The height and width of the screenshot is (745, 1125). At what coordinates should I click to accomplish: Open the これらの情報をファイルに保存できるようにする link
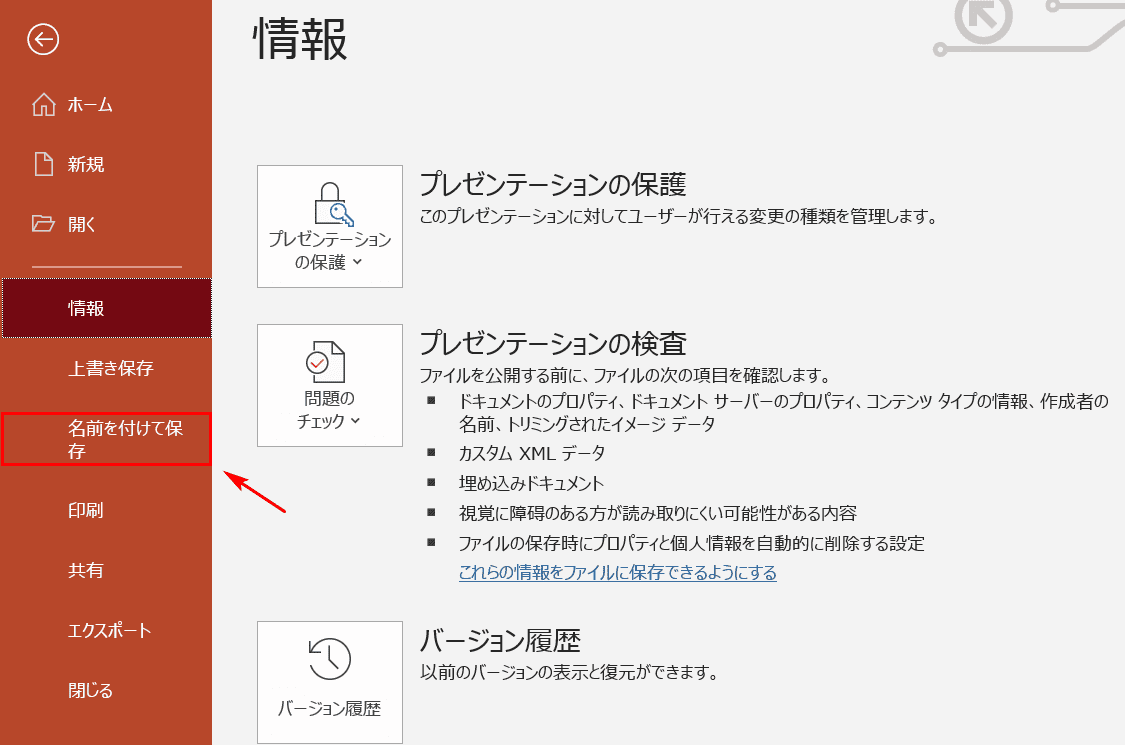(x=618, y=573)
